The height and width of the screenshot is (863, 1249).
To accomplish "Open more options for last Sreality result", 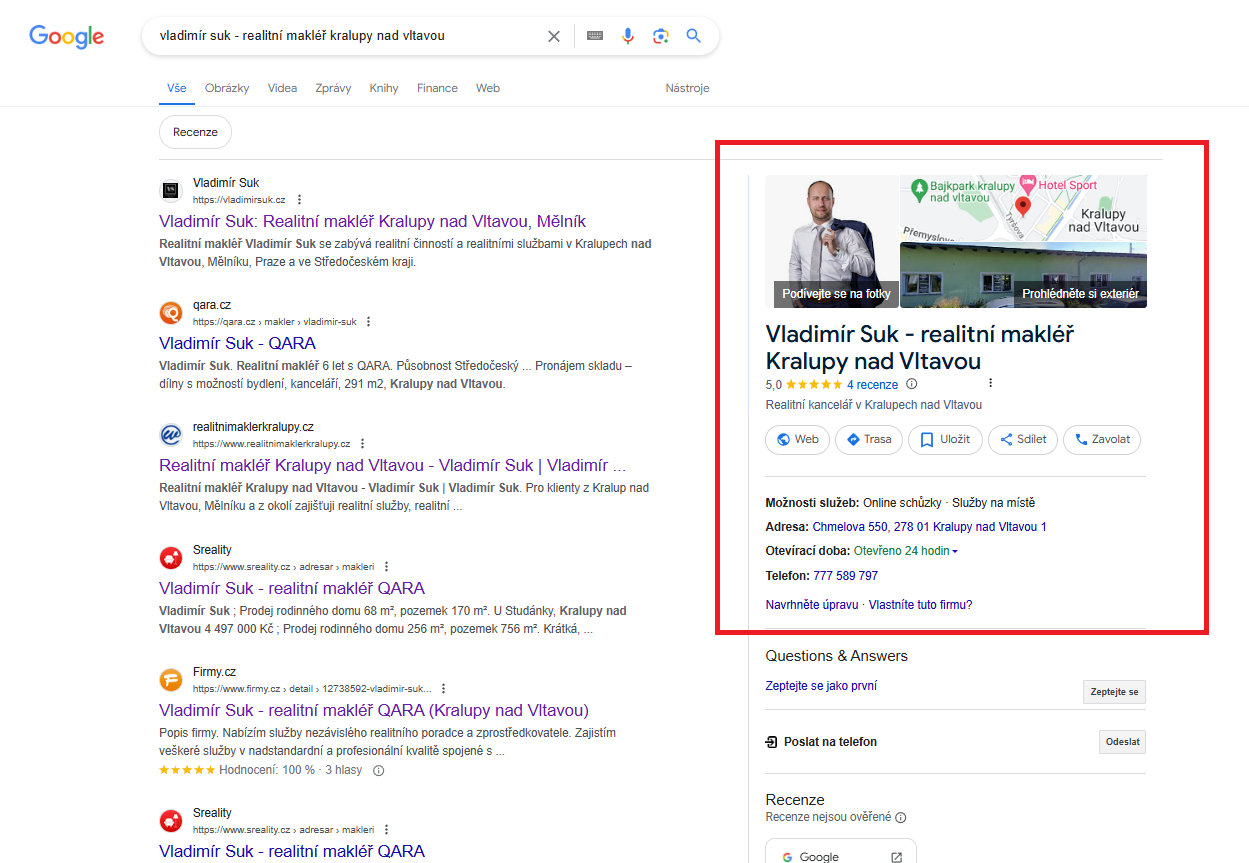I will click(x=386, y=830).
